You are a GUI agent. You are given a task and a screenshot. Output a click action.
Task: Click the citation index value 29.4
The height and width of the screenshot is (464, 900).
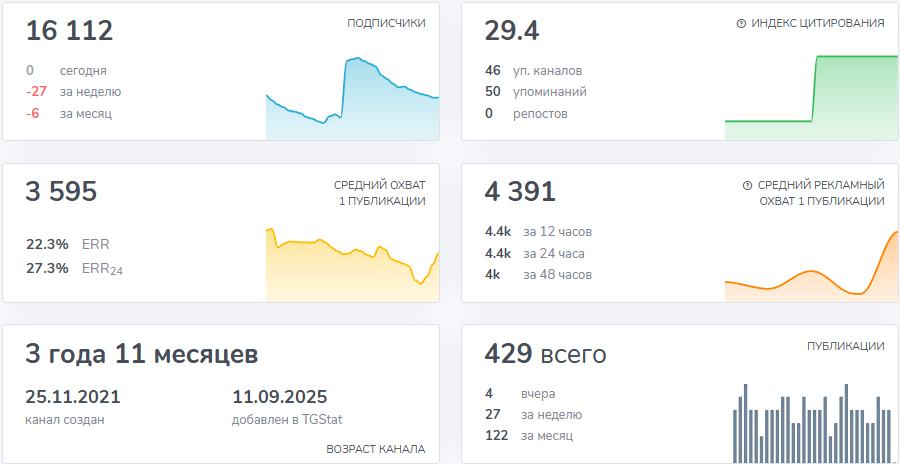(512, 30)
